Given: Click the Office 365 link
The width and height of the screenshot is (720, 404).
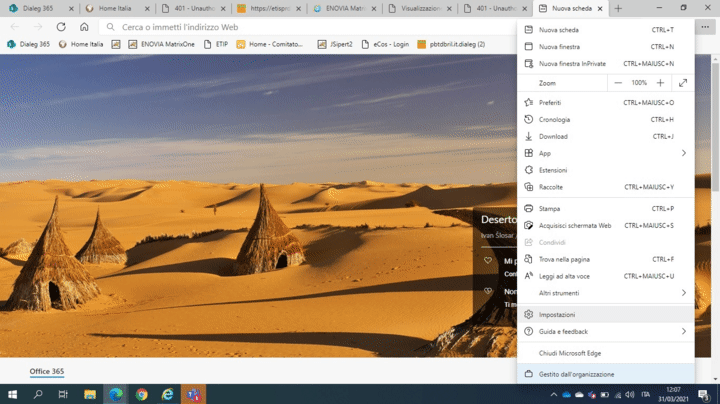Looking at the screenshot, I should 46,372.
